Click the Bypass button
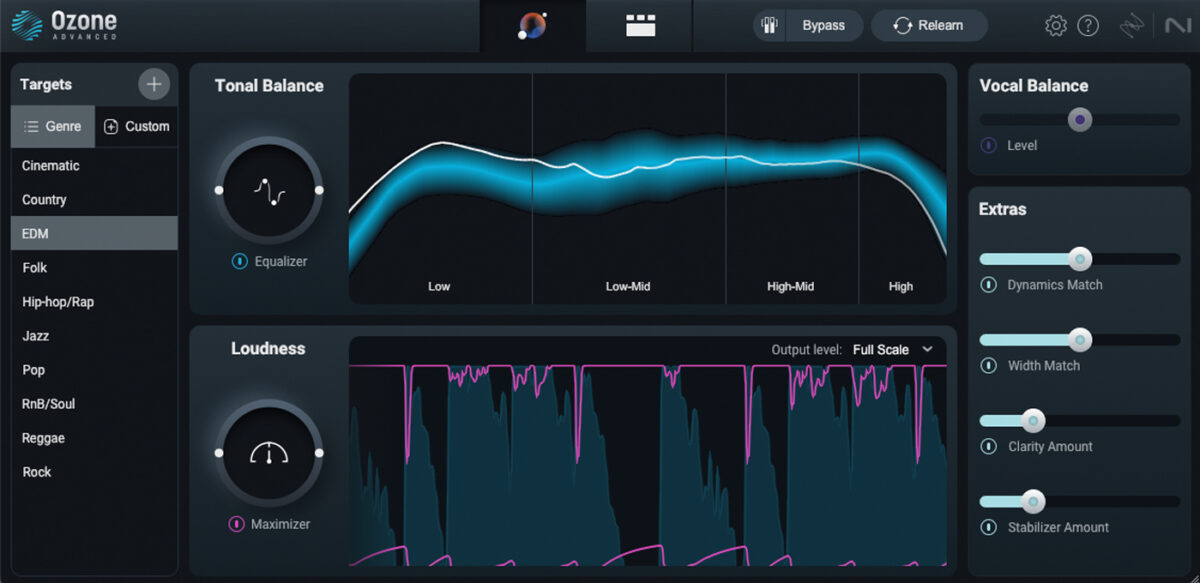Image resolution: width=1200 pixels, height=583 pixels. coord(823,26)
